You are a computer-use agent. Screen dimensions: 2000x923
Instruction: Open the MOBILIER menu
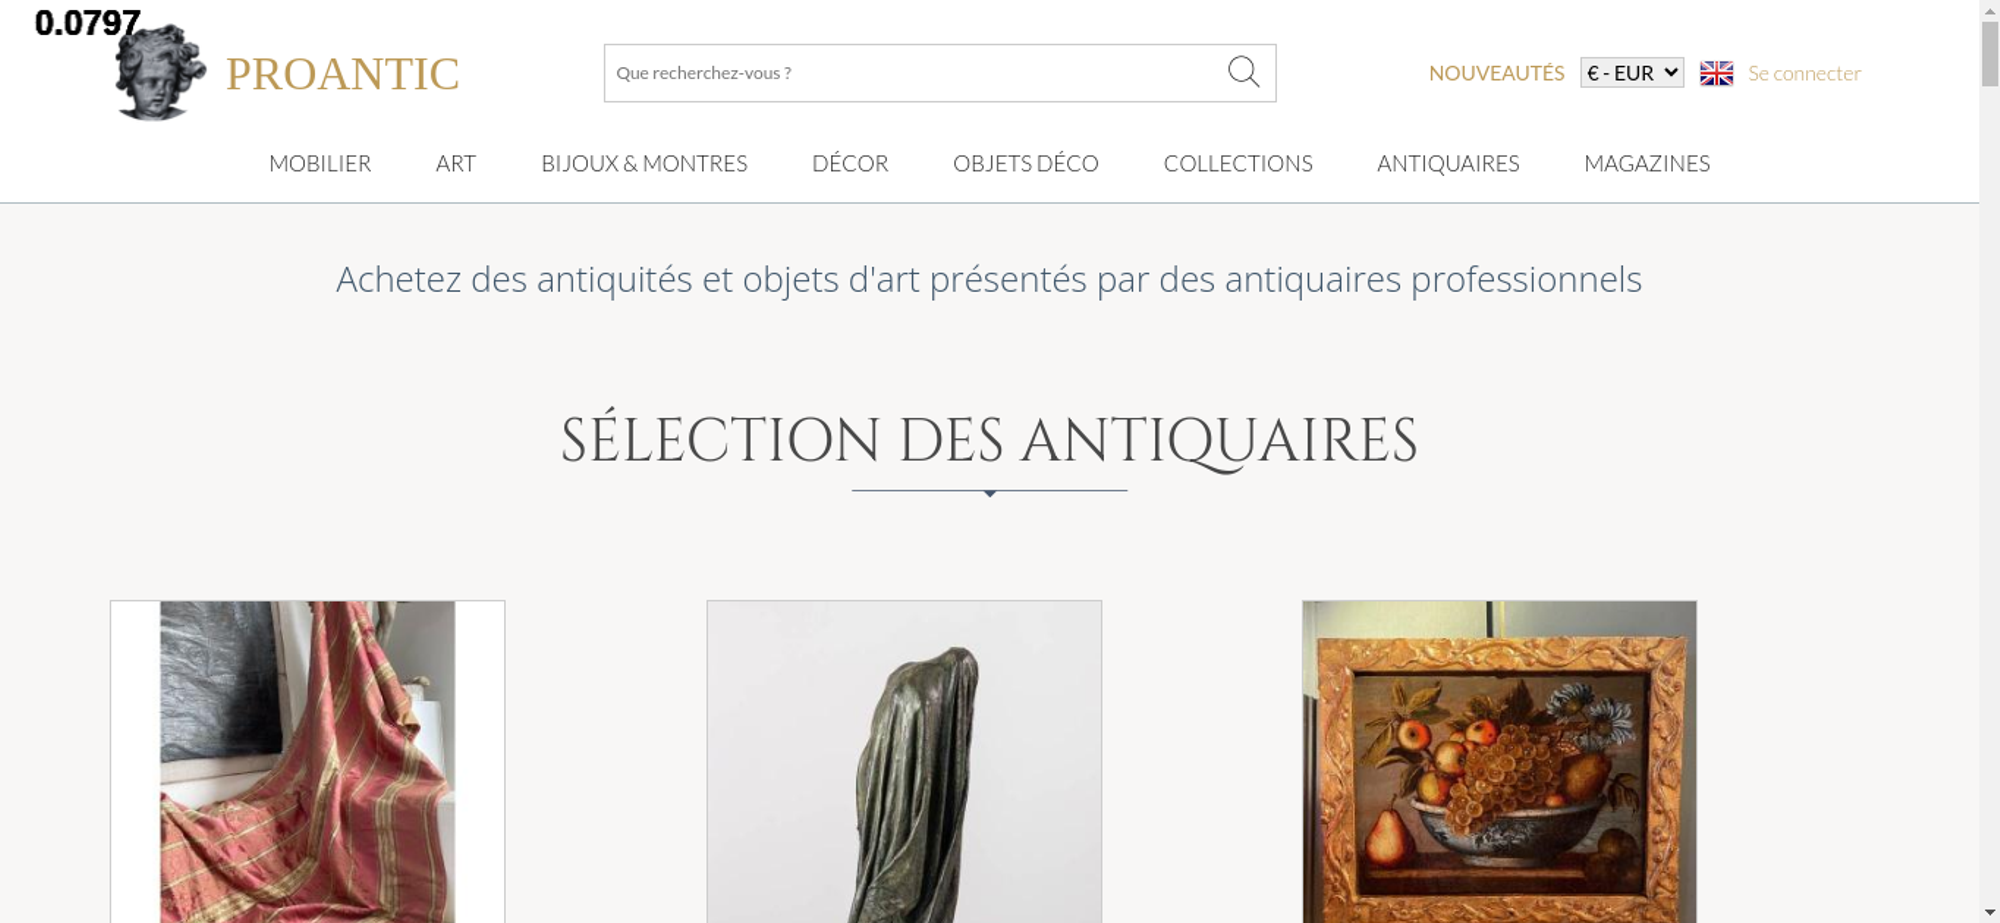point(320,163)
